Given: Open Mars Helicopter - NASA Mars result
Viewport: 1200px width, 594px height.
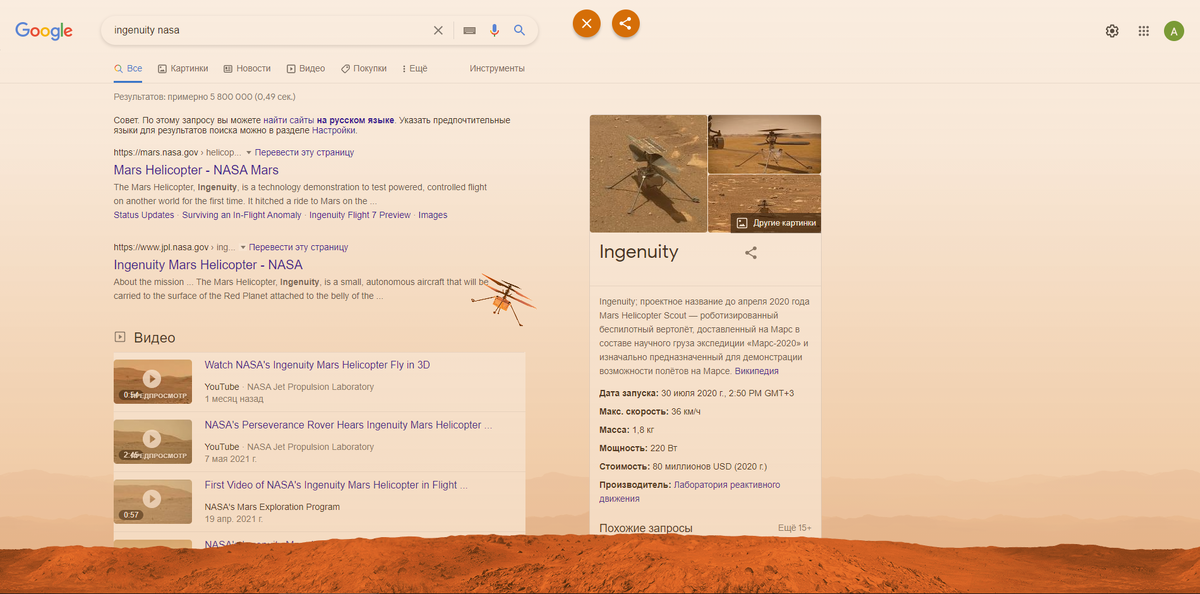Looking at the screenshot, I should [x=196, y=170].
